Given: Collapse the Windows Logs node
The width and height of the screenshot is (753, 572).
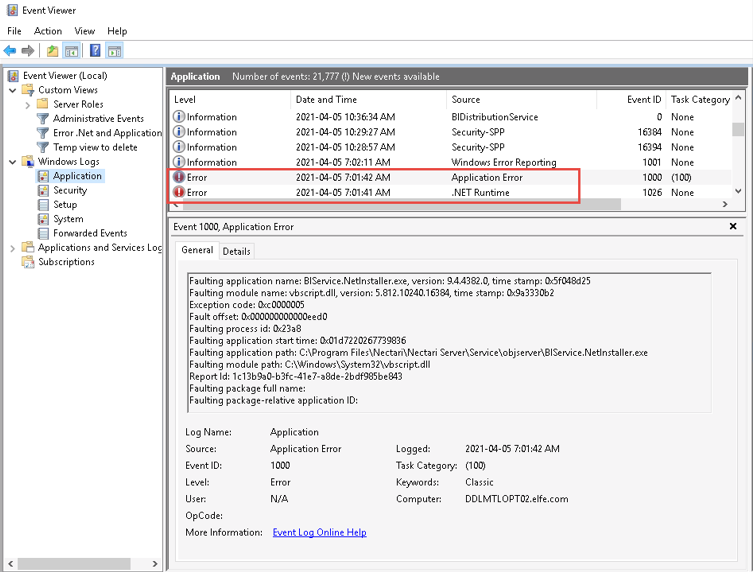Looking at the screenshot, I should point(12,162).
